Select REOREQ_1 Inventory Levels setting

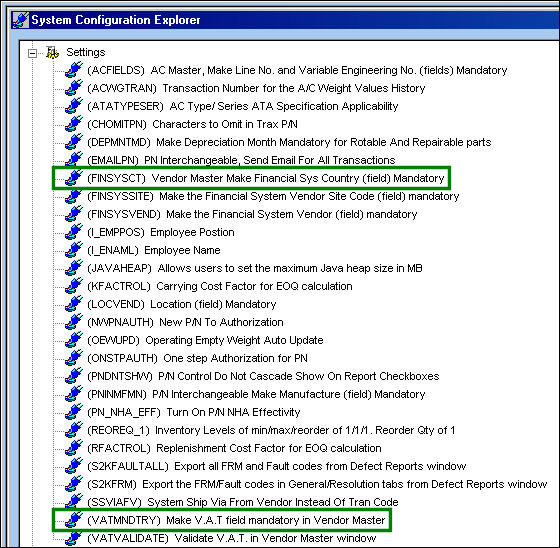click(271, 430)
